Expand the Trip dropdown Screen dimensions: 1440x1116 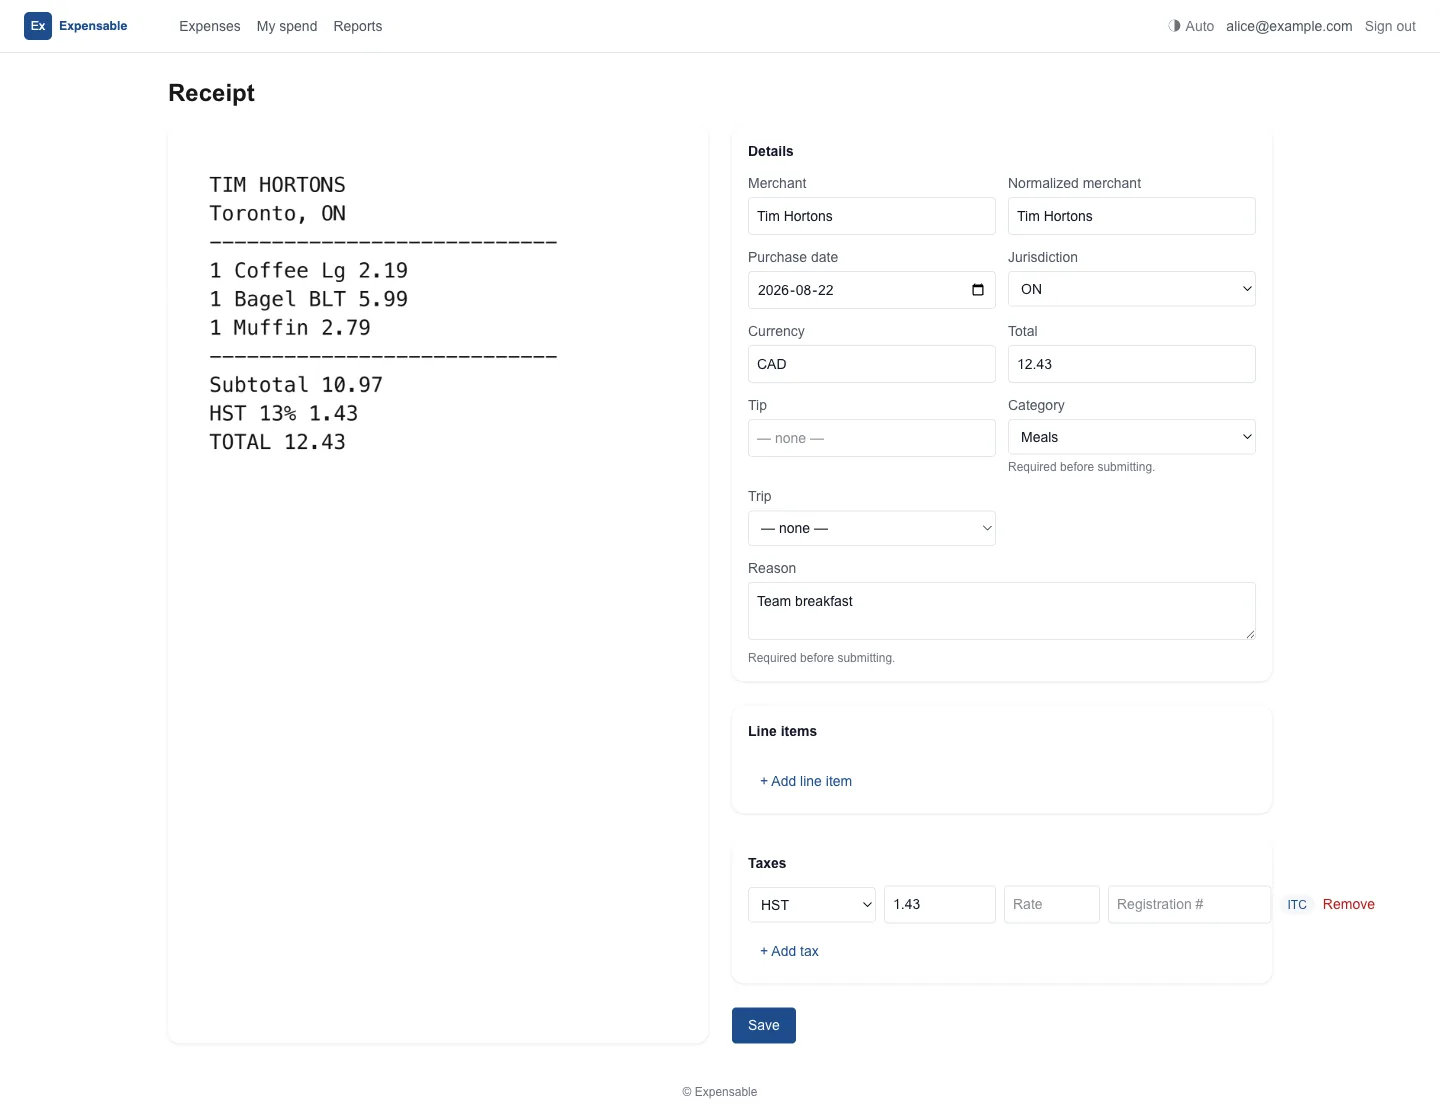(x=872, y=528)
